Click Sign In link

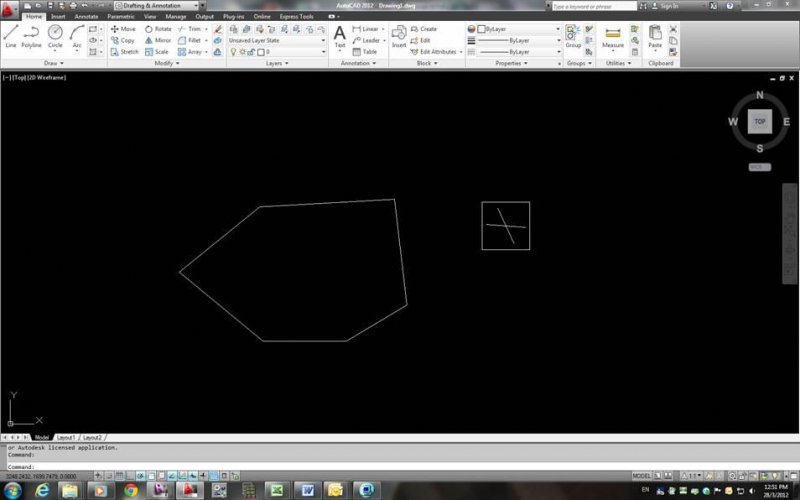(x=669, y=6)
